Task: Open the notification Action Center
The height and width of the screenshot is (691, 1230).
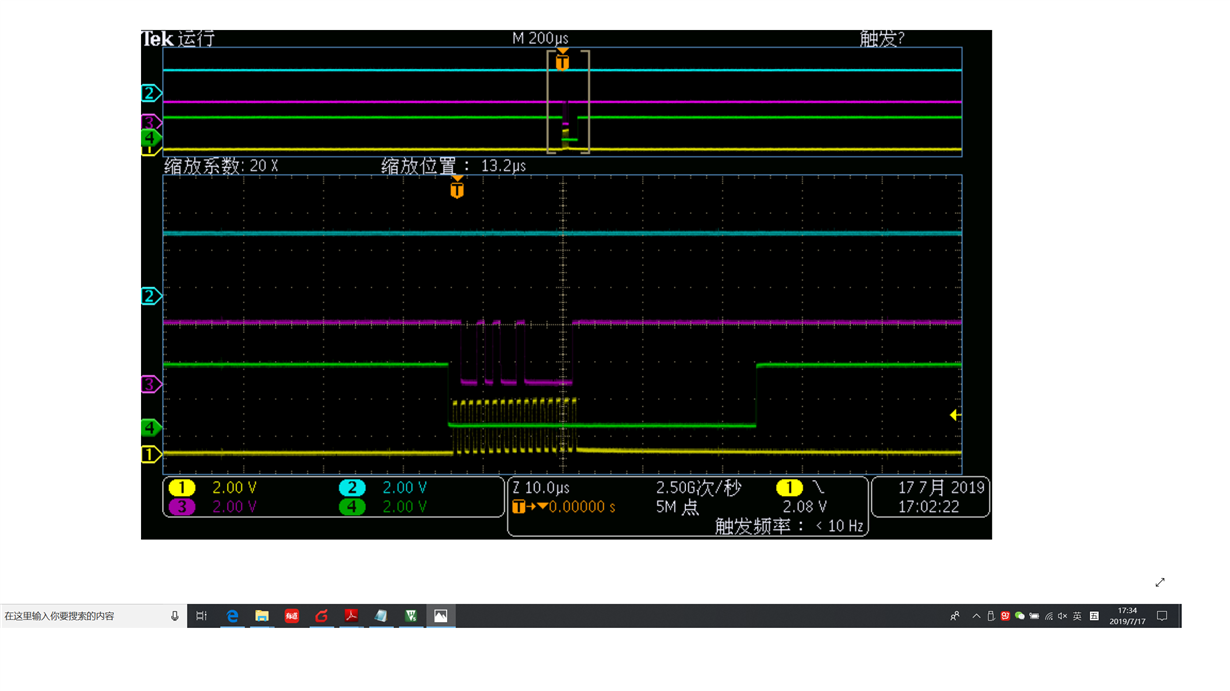Action: [x=1162, y=616]
